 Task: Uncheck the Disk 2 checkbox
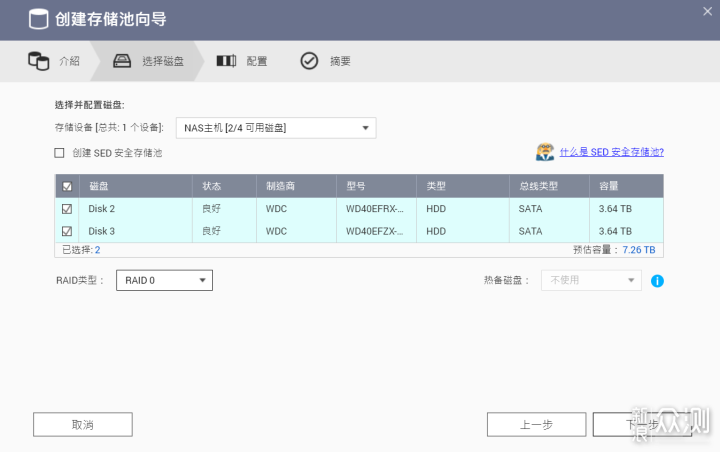[67, 209]
